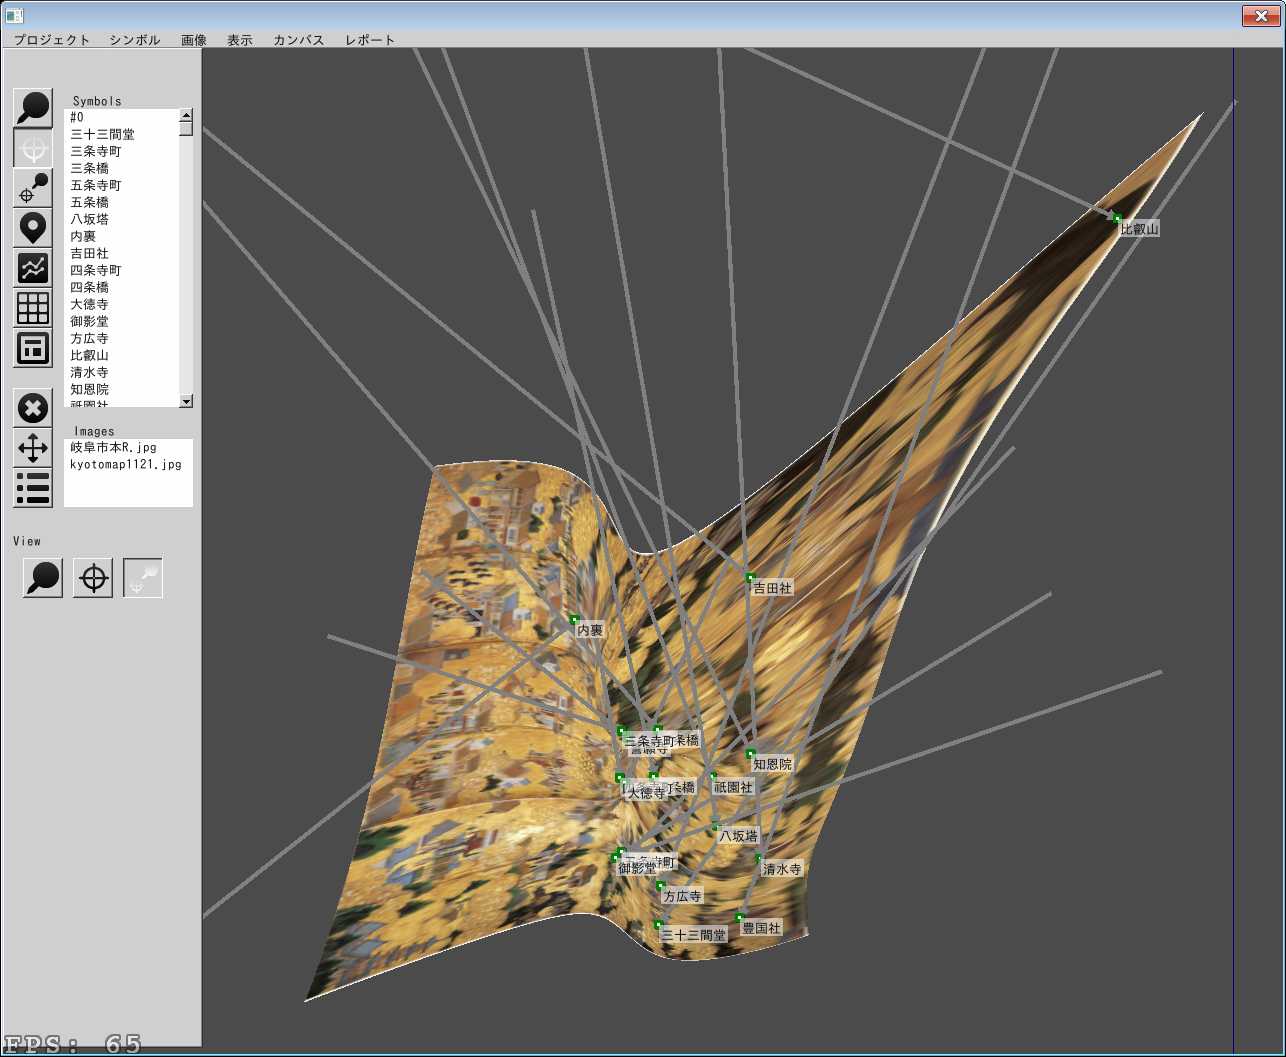
Task: Select 三条橋 in Symbols list
Action: (121, 168)
